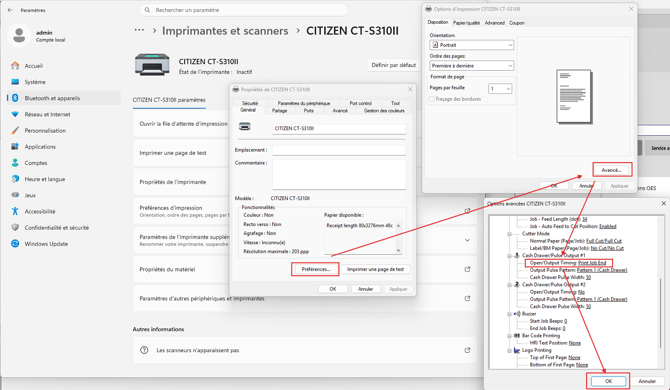Click the Confidentialité et sécurité shield icon
Screen dimensions: 670x390
point(15,227)
